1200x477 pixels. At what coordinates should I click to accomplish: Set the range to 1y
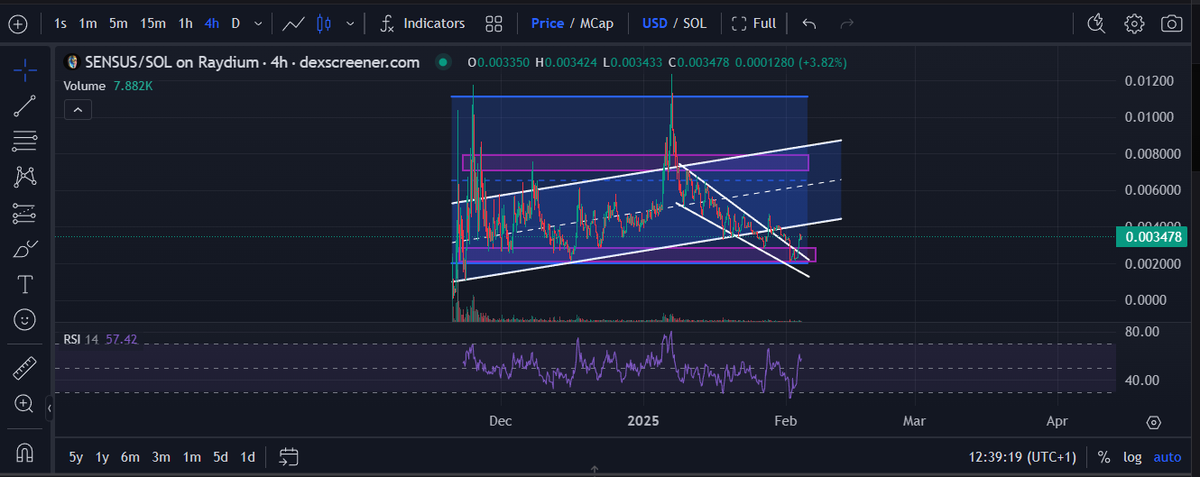pos(102,457)
